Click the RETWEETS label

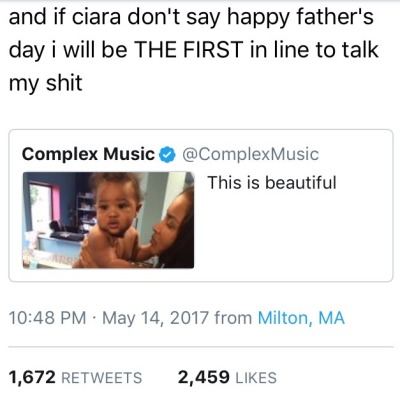point(102,378)
